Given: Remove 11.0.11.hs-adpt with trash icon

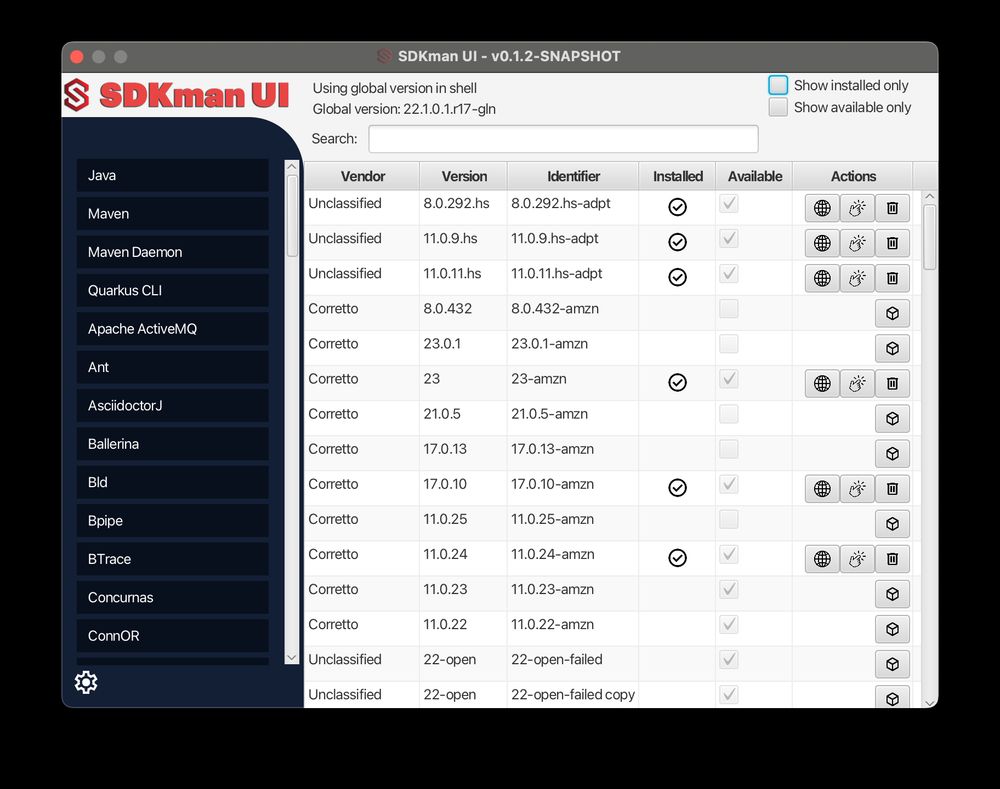Looking at the screenshot, I should click(x=892, y=278).
